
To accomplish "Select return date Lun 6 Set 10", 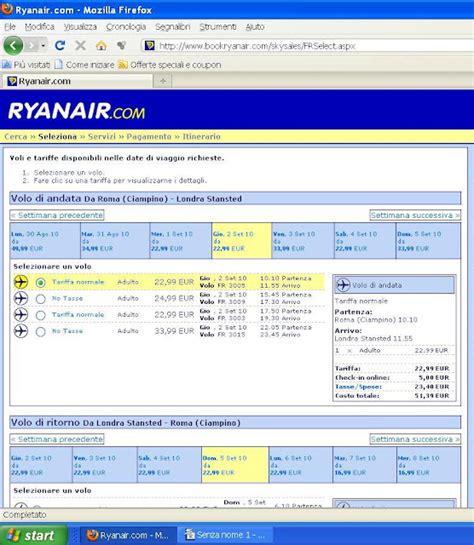I will (x=301, y=465).
